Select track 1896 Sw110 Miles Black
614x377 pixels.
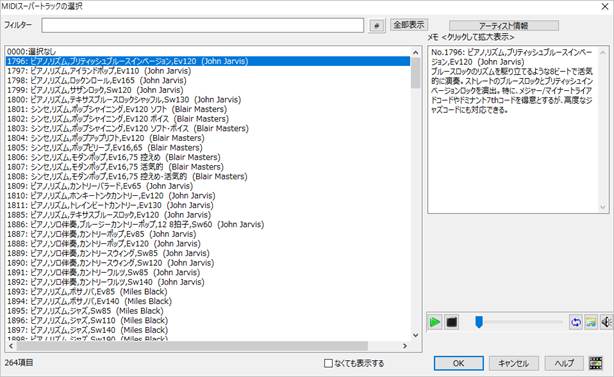(x=208, y=320)
